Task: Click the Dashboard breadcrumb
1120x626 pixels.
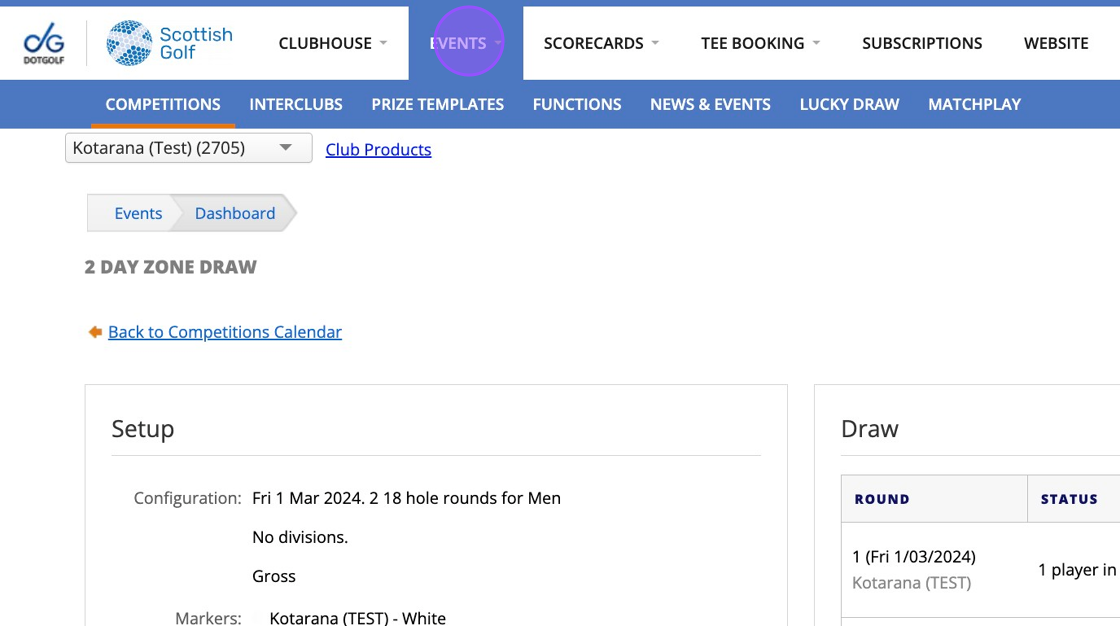Action: 235,213
